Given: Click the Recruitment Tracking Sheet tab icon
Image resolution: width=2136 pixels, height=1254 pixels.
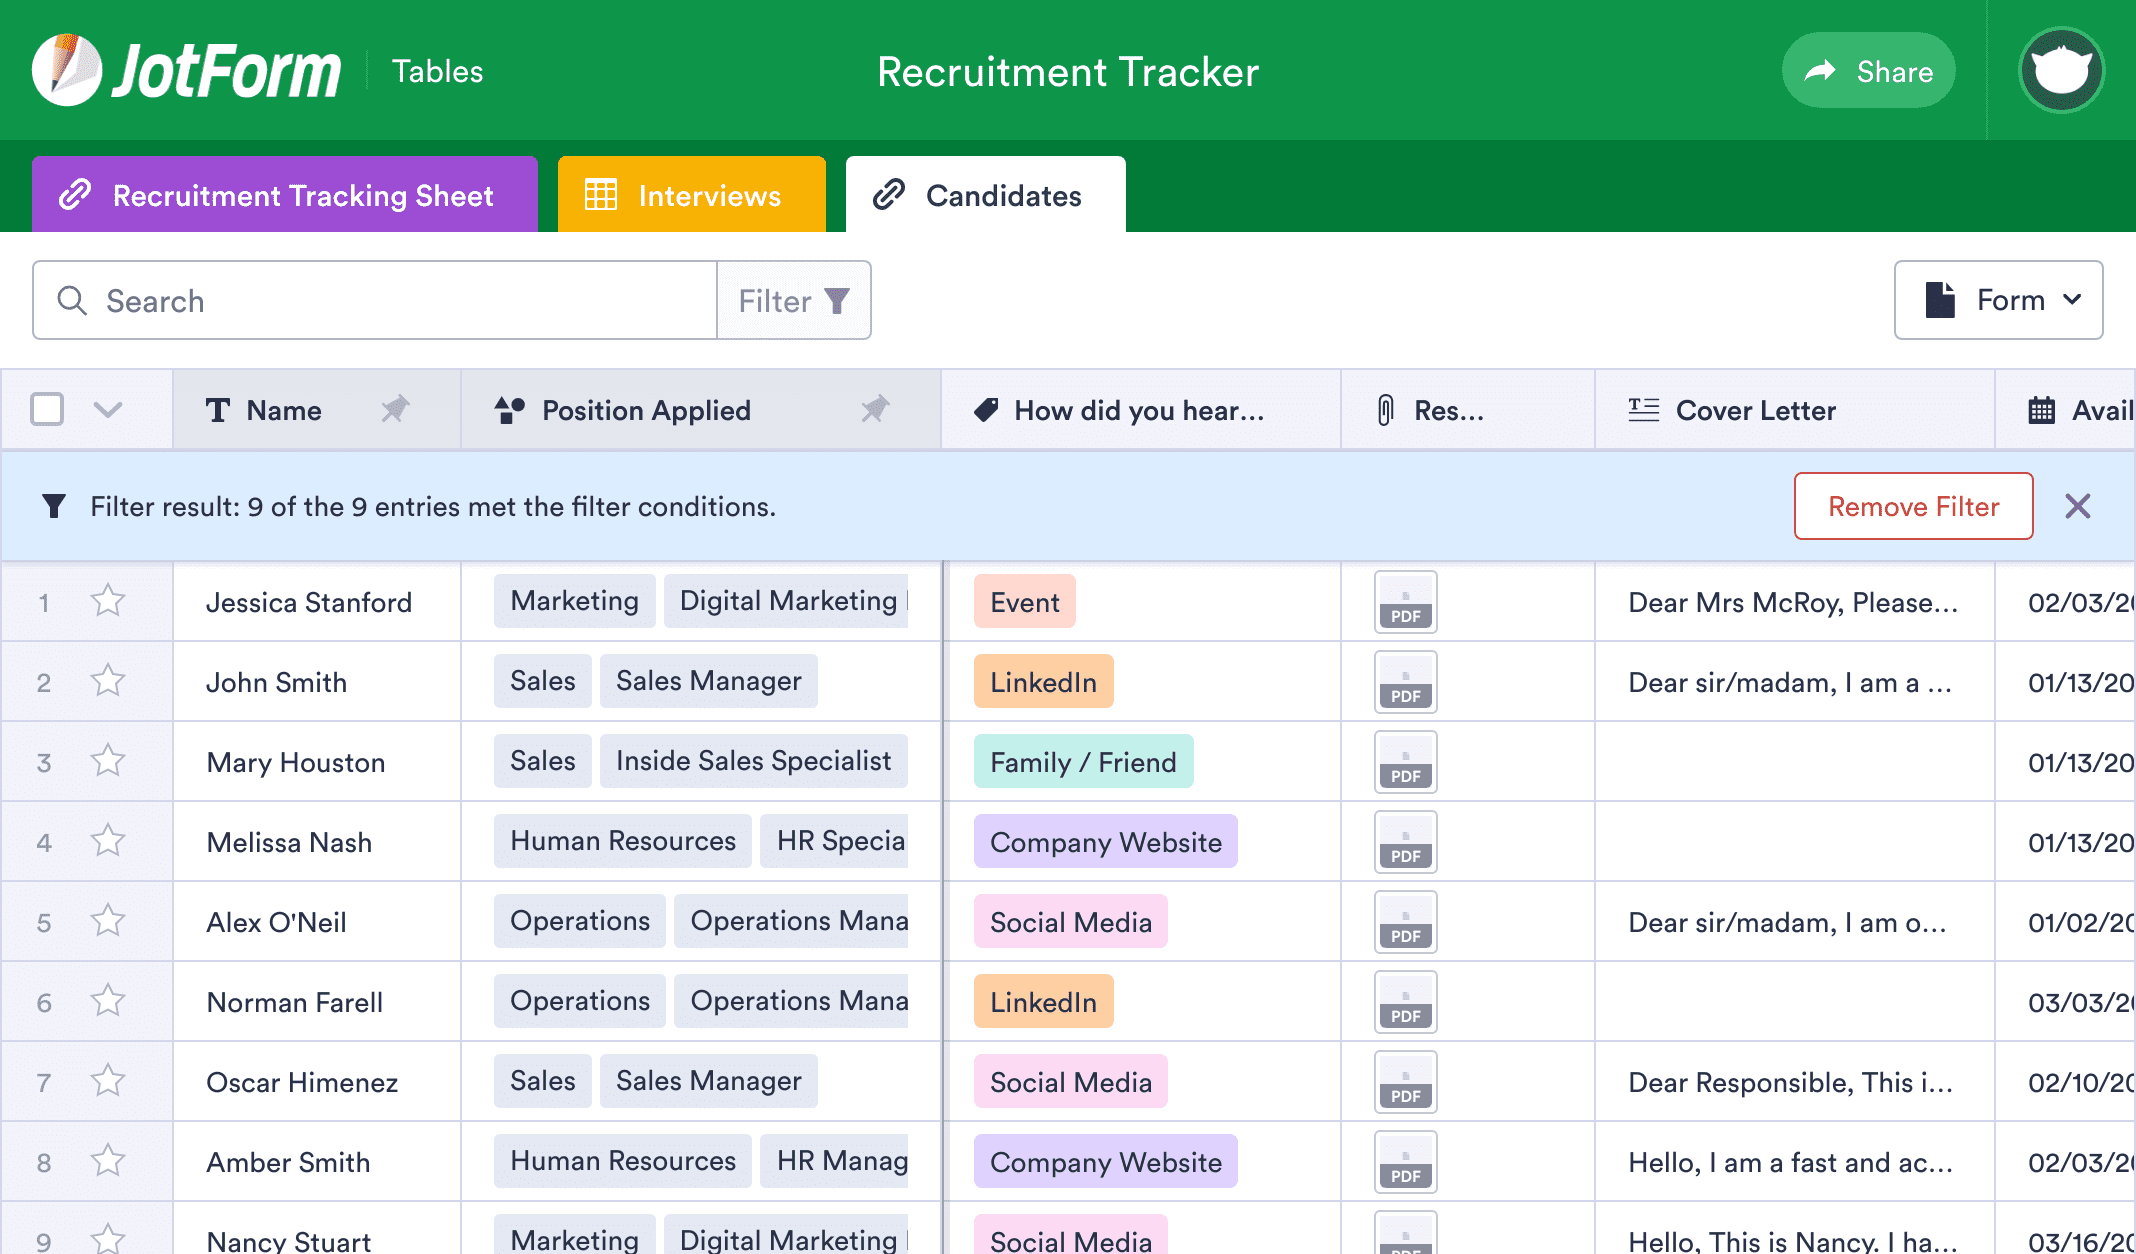Looking at the screenshot, I should click(x=76, y=194).
